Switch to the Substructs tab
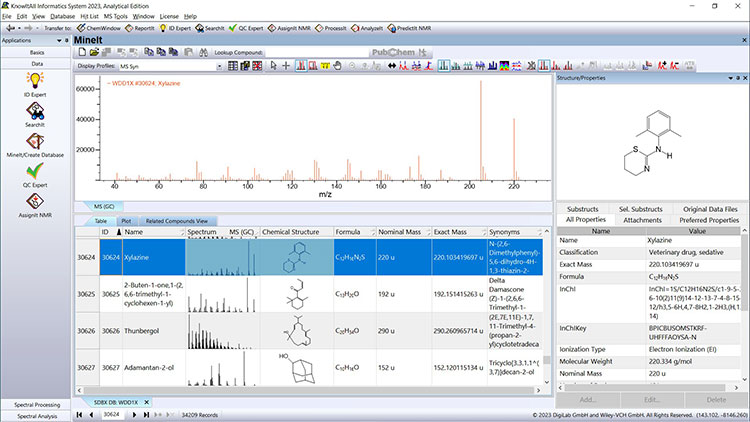The width and height of the screenshot is (750, 422). pos(583,207)
